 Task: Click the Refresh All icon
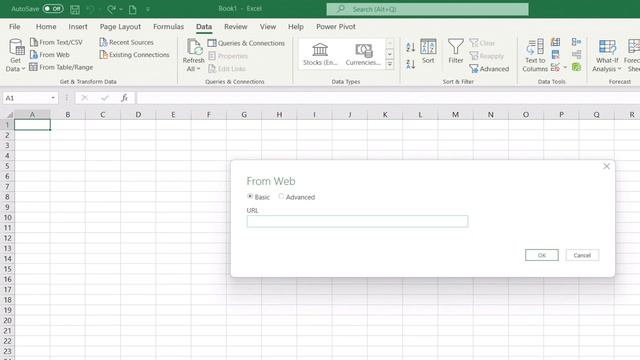pyautogui.click(x=194, y=47)
